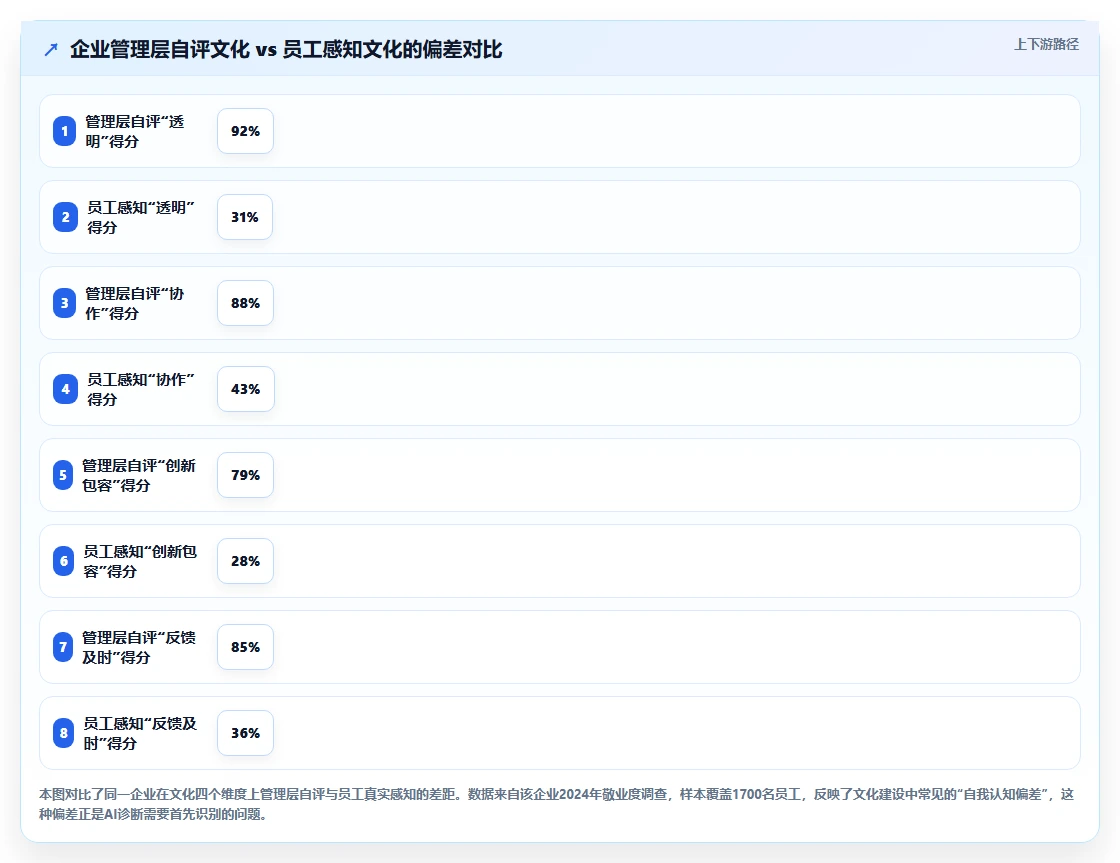The height and width of the screenshot is (863, 1120).
Task: Click the 28% value box
Action: coord(245,561)
